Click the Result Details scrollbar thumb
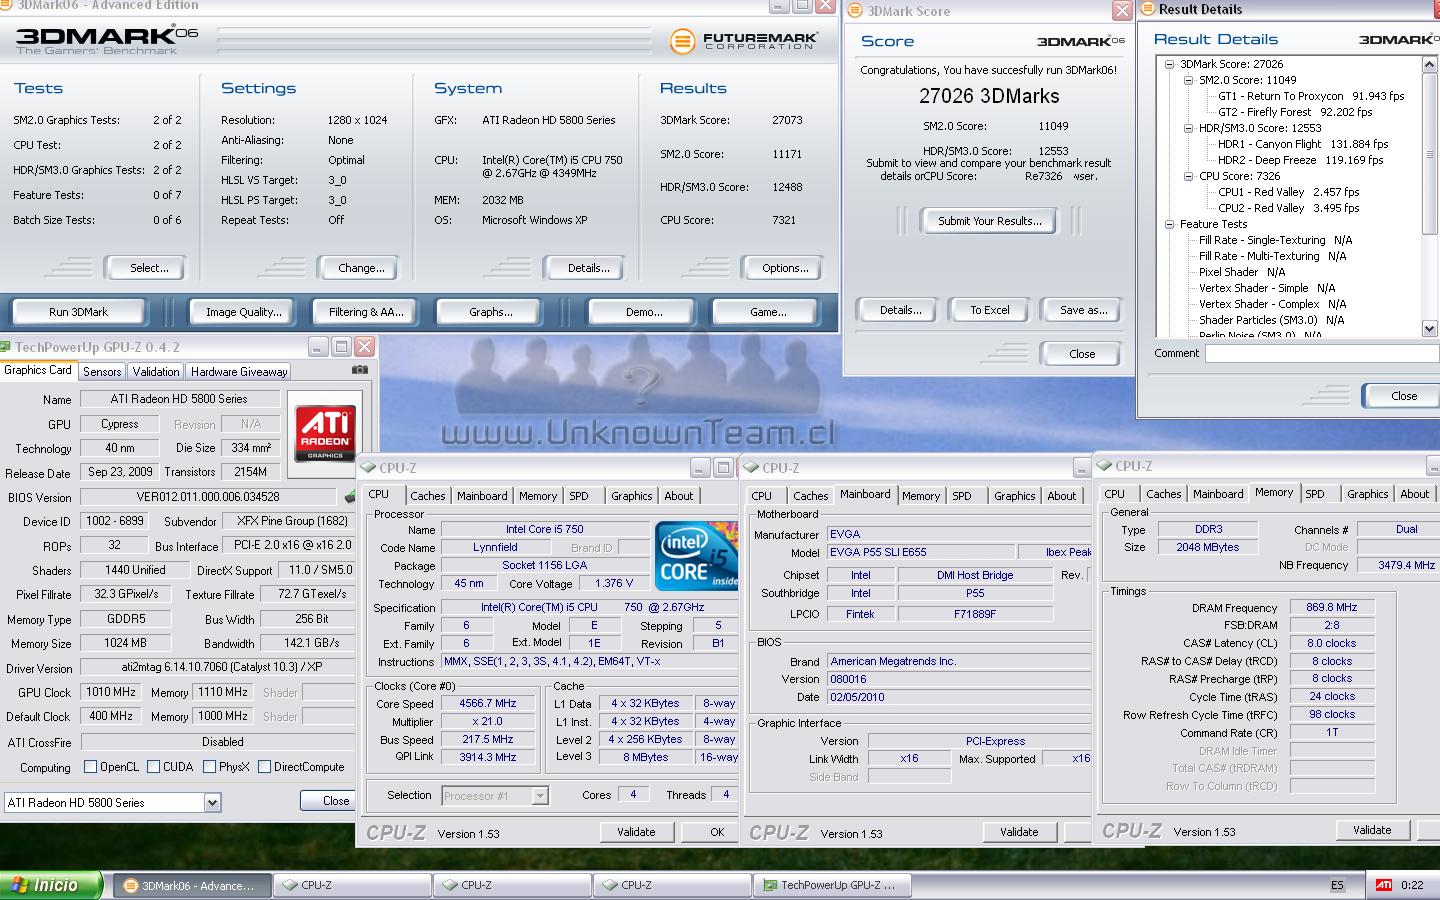This screenshot has height=900, width=1440. [1429, 155]
